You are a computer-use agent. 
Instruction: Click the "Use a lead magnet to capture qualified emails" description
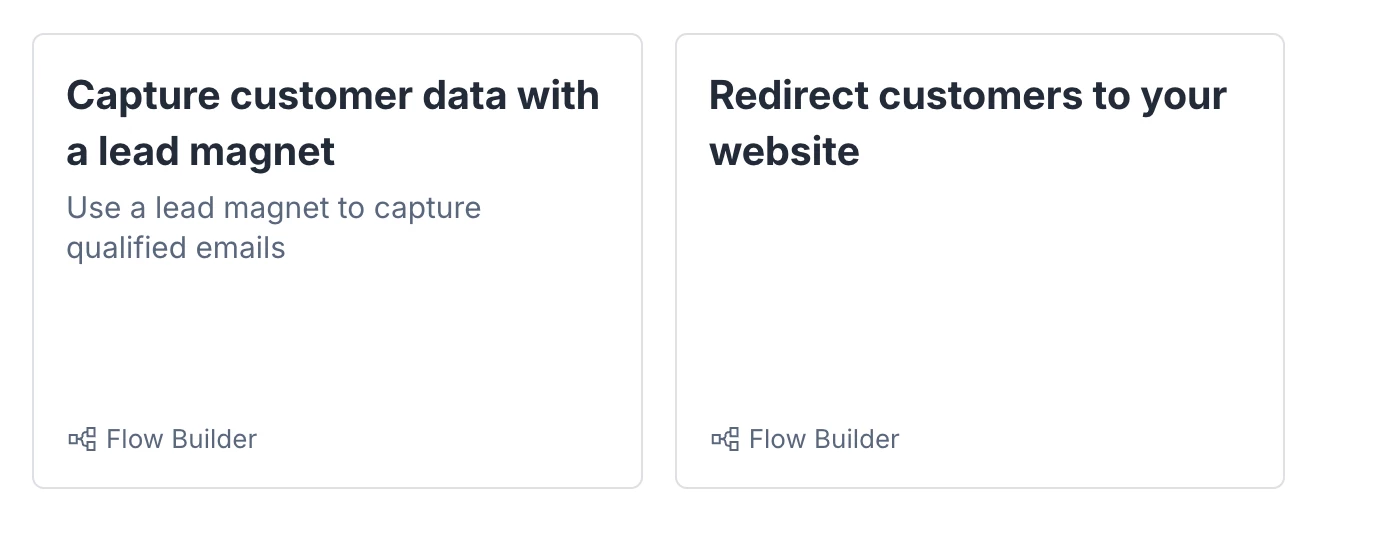point(273,228)
